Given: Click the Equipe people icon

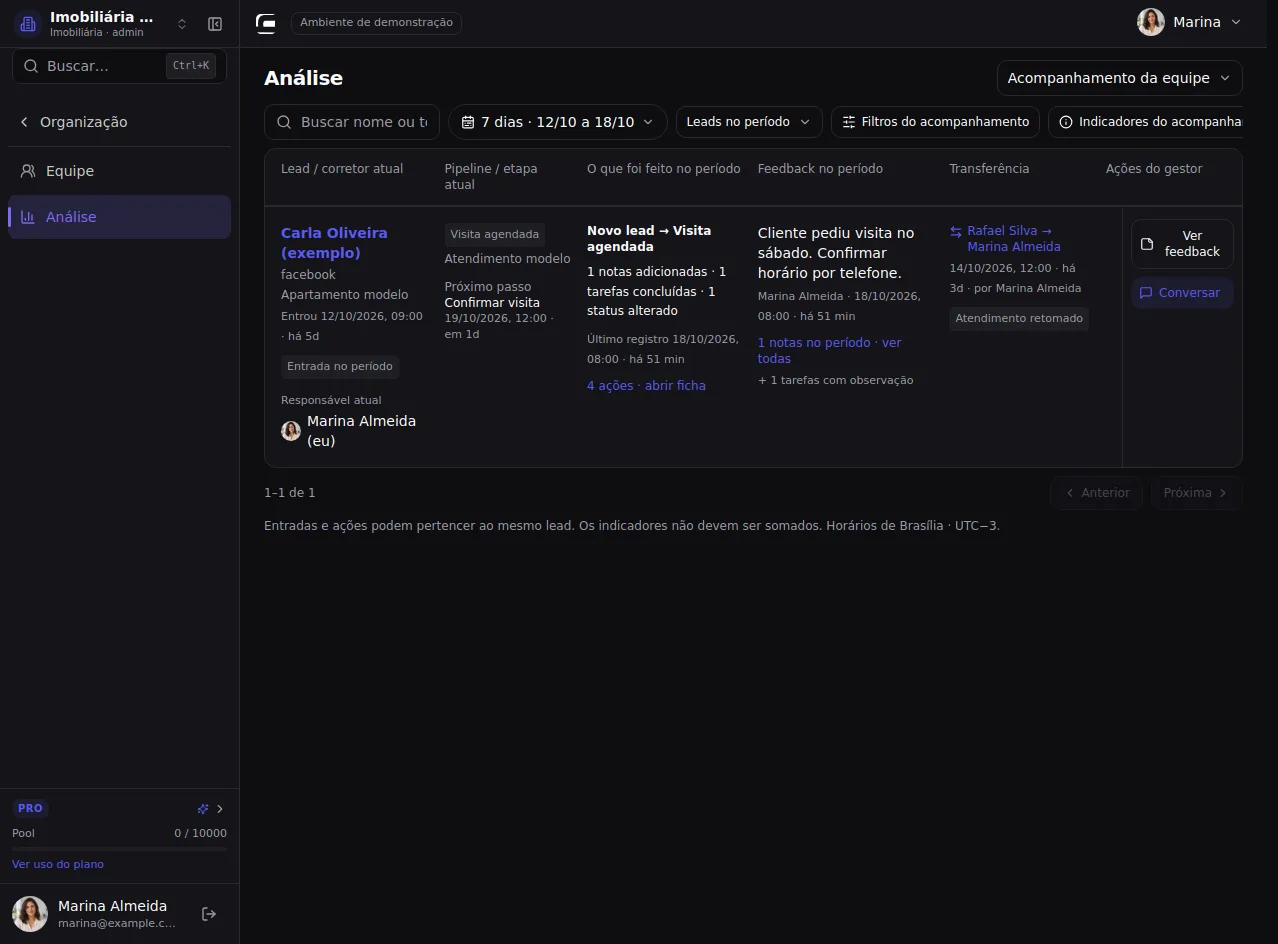Looking at the screenshot, I should (x=29, y=171).
